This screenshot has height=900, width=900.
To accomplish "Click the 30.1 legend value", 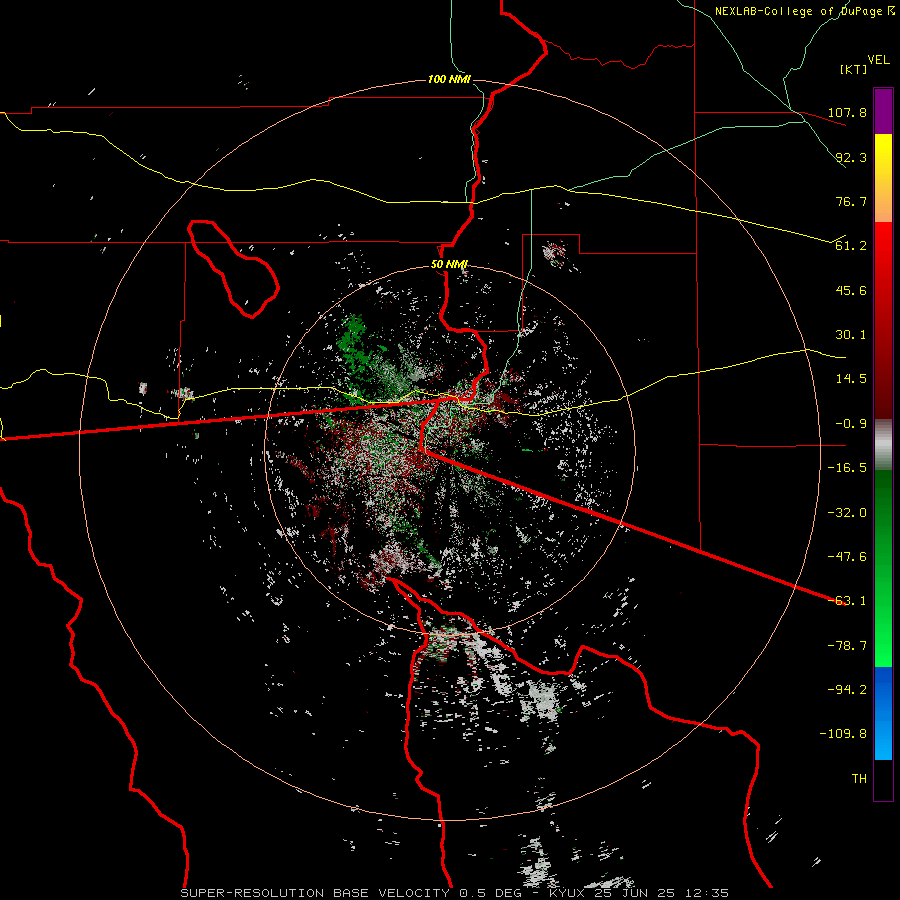I will 851,335.
